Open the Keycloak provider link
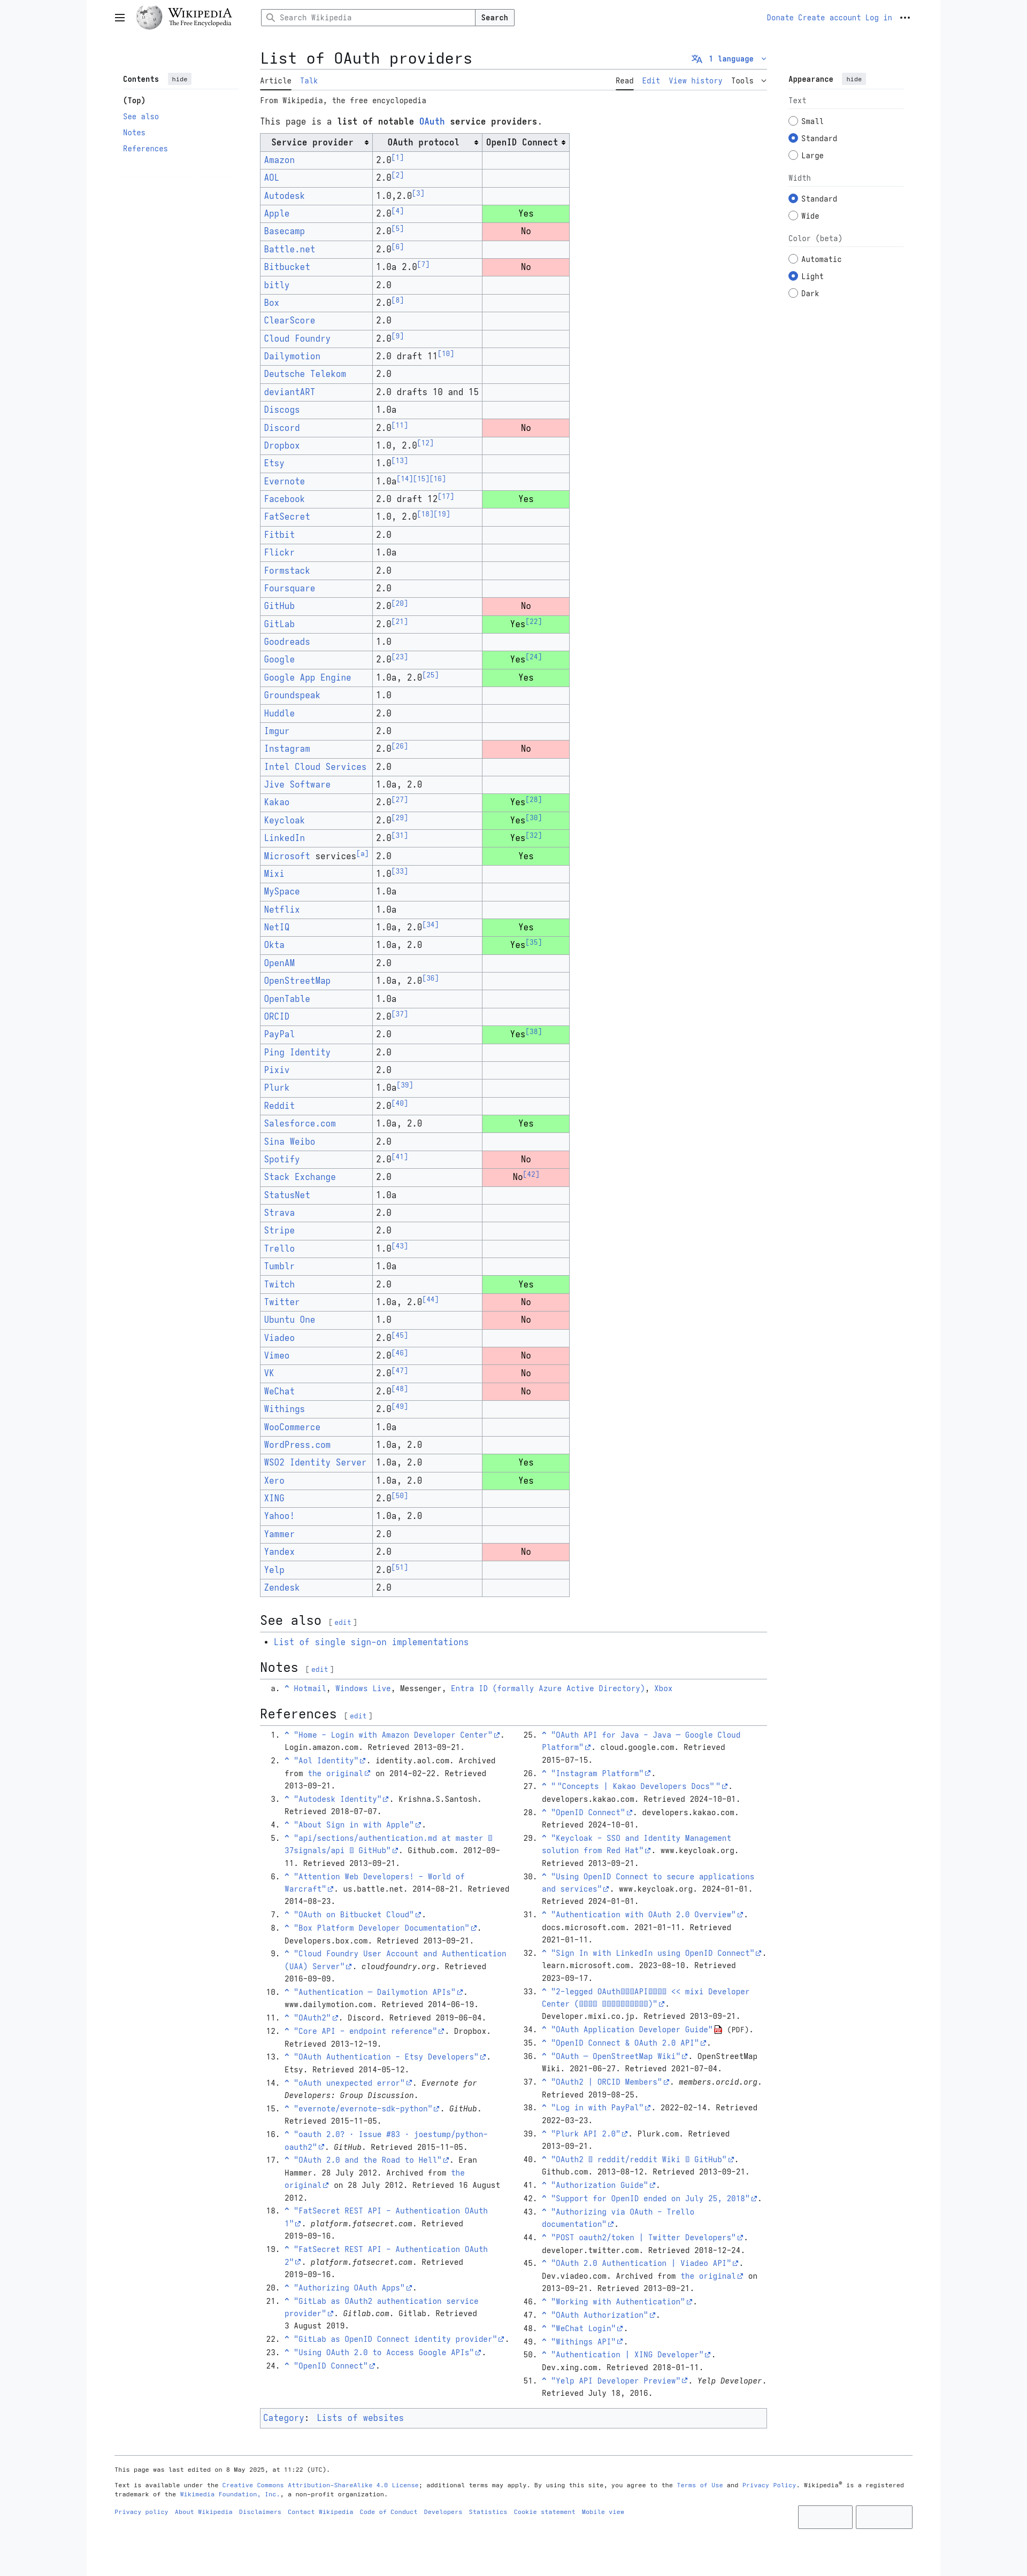The image size is (1027, 2576). click(x=284, y=820)
